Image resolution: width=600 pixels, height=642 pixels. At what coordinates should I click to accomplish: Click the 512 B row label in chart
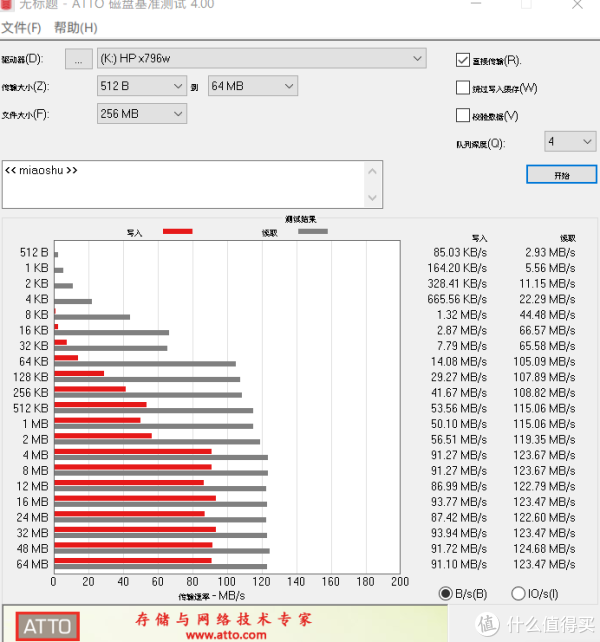click(34, 253)
